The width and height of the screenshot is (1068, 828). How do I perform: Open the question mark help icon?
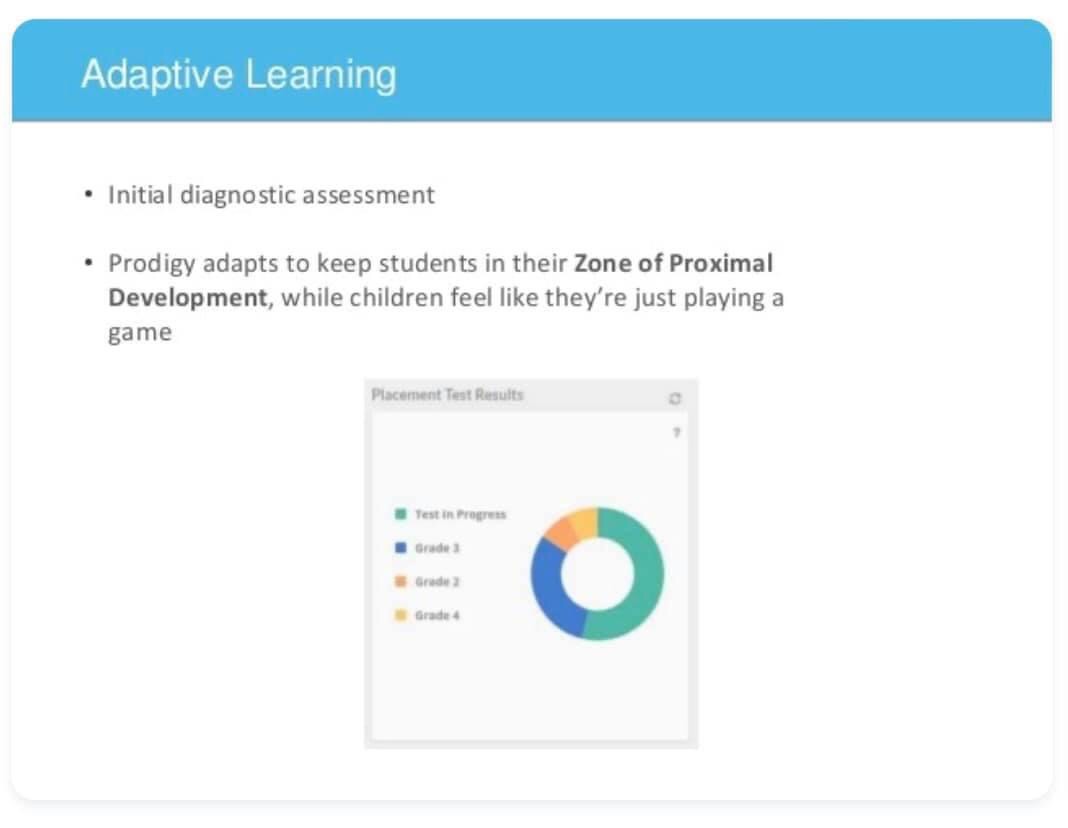tap(676, 432)
